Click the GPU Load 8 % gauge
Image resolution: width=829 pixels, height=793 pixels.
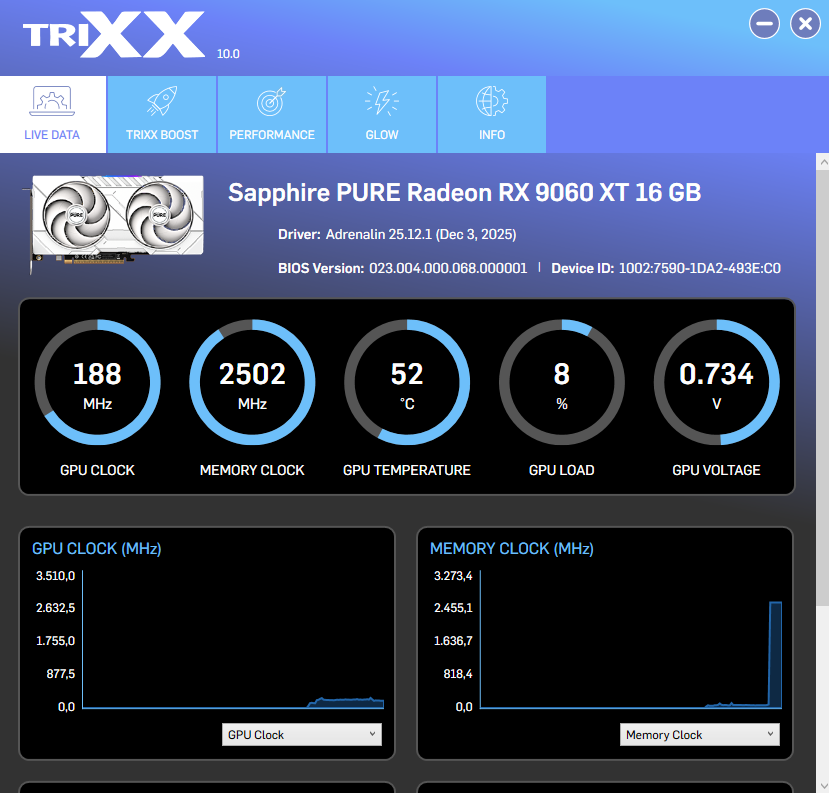point(561,382)
